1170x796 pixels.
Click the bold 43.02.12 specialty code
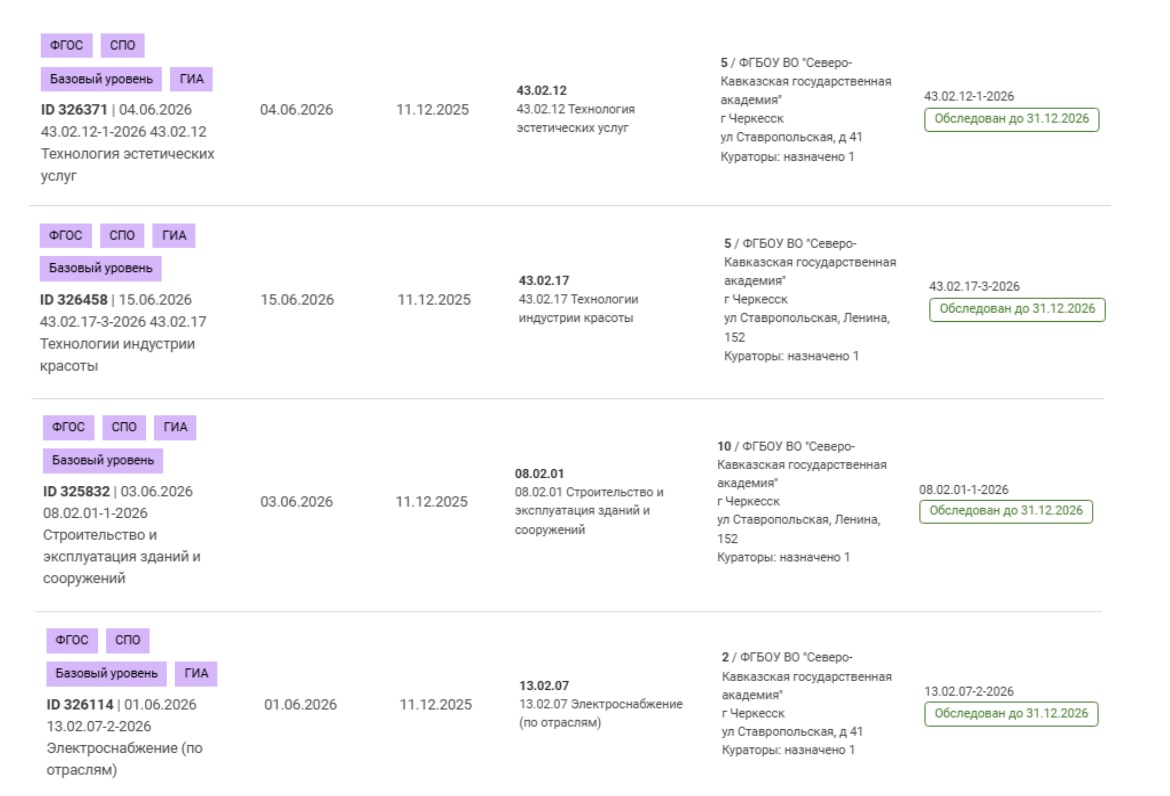tap(542, 90)
